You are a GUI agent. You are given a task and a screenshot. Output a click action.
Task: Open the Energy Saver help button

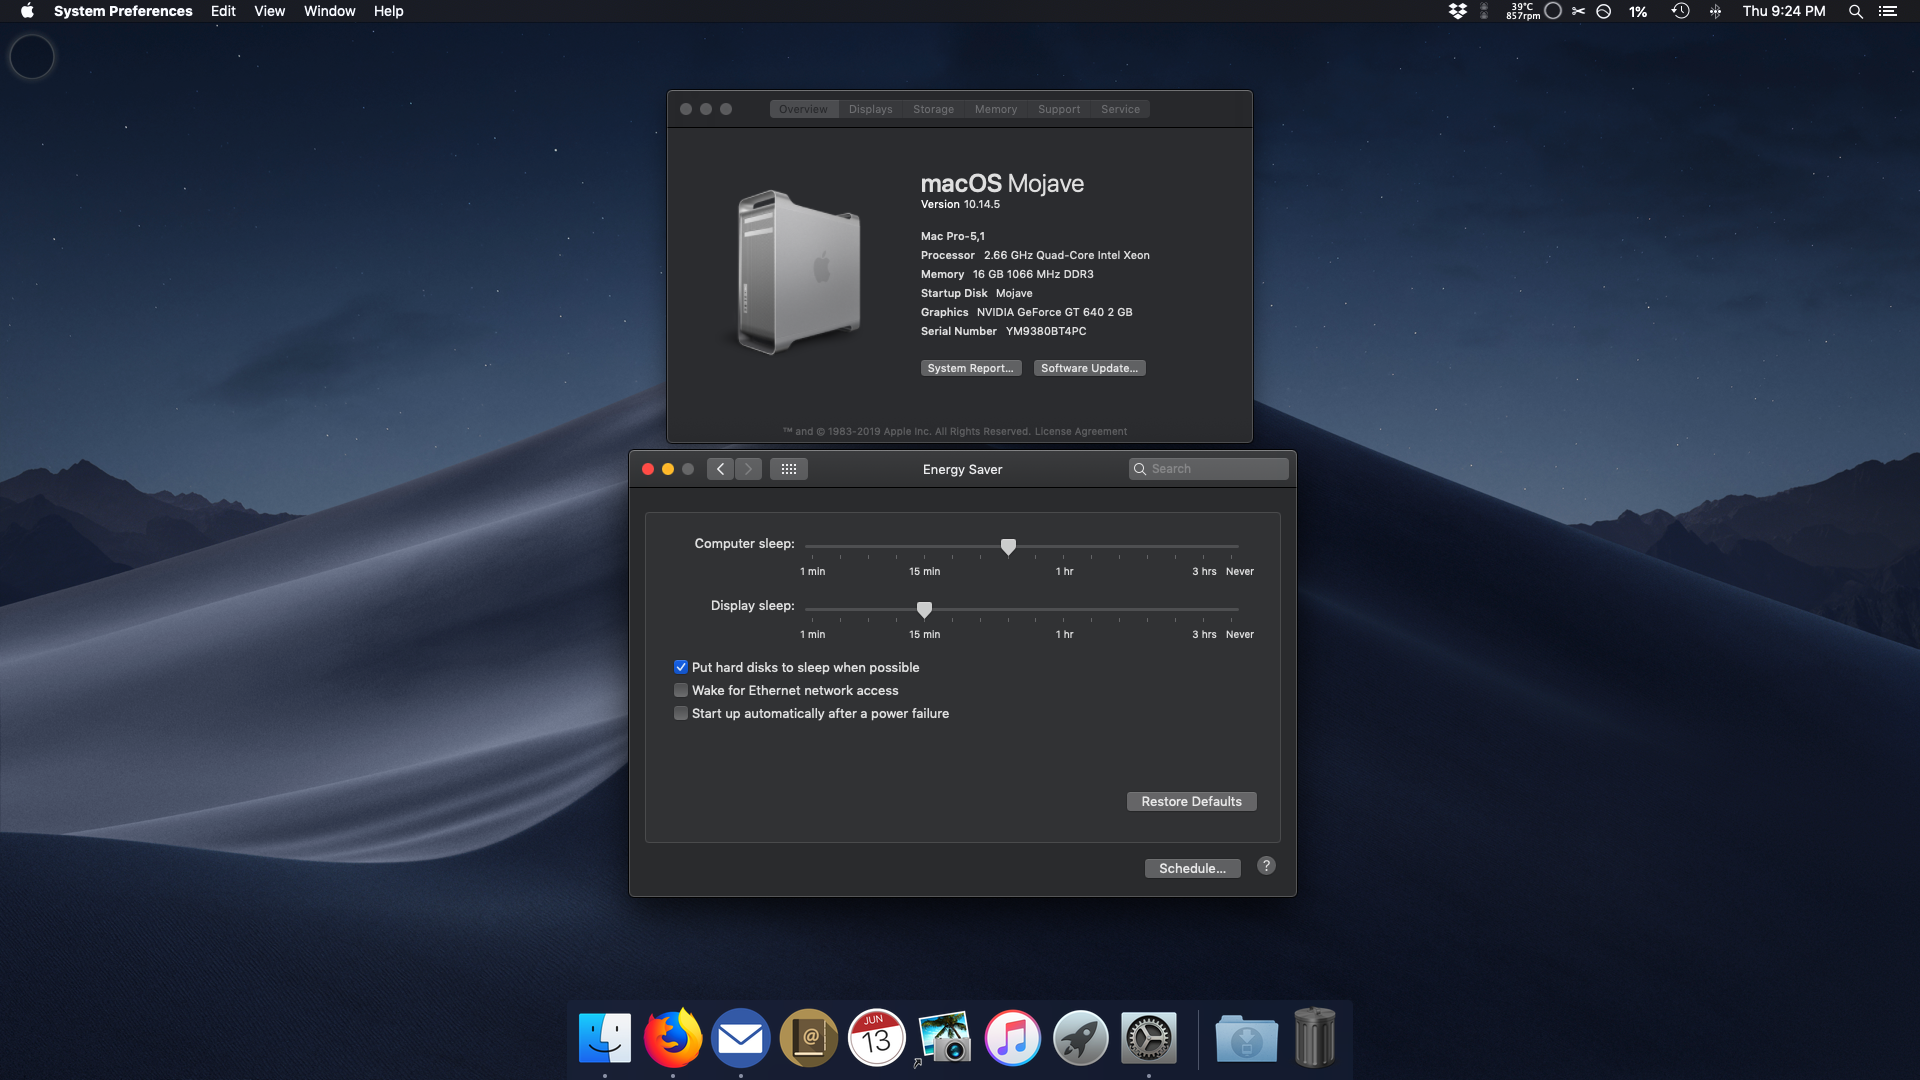[x=1266, y=866]
